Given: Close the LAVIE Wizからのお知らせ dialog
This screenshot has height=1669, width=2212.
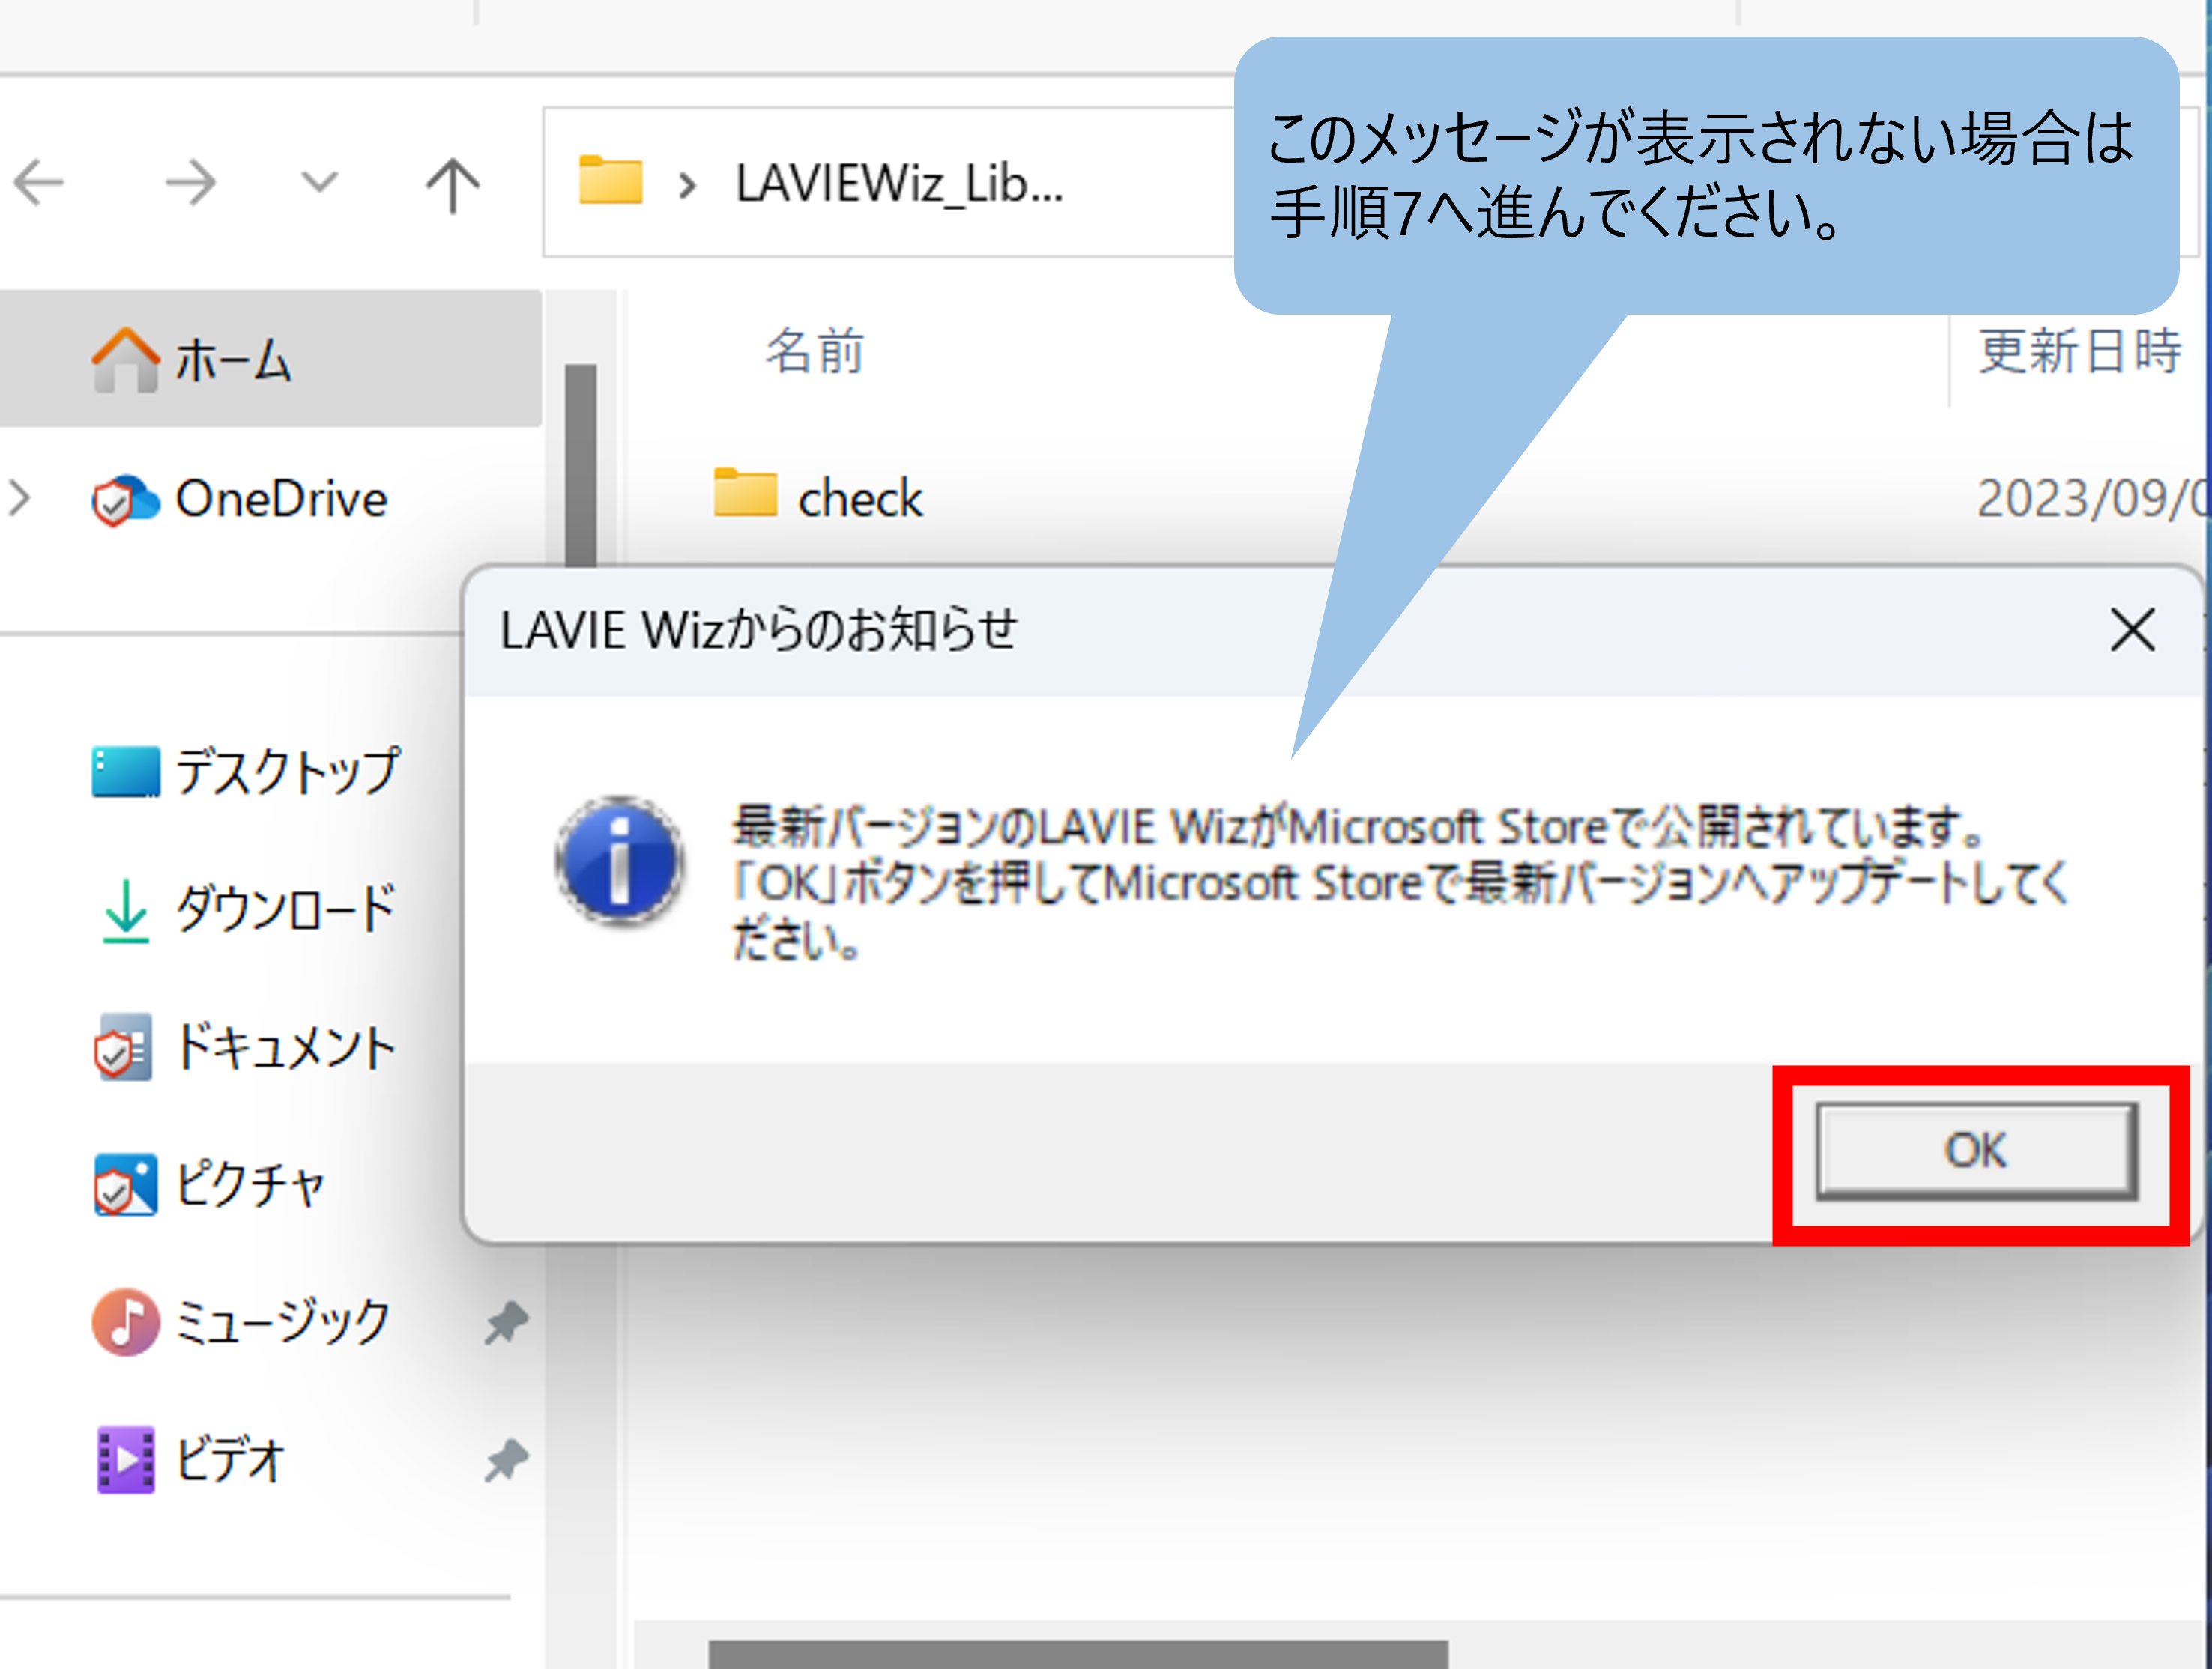Looking at the screenshot, I should [x=2132, y=630].
